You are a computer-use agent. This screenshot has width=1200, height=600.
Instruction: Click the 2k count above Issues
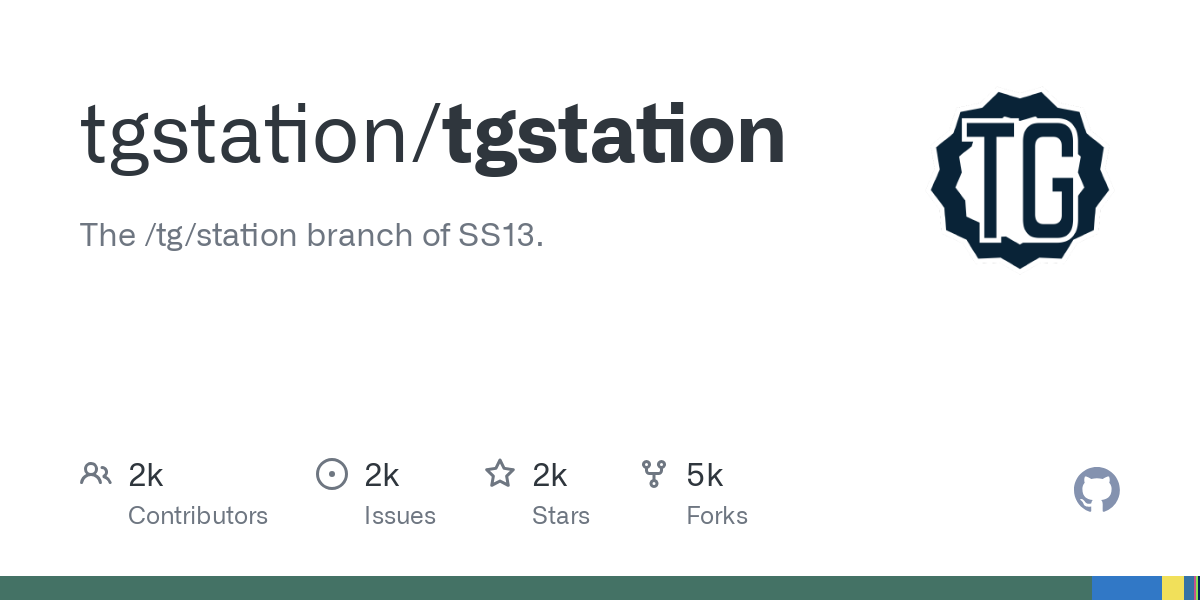pyautogui.click(x=382, y=475)
